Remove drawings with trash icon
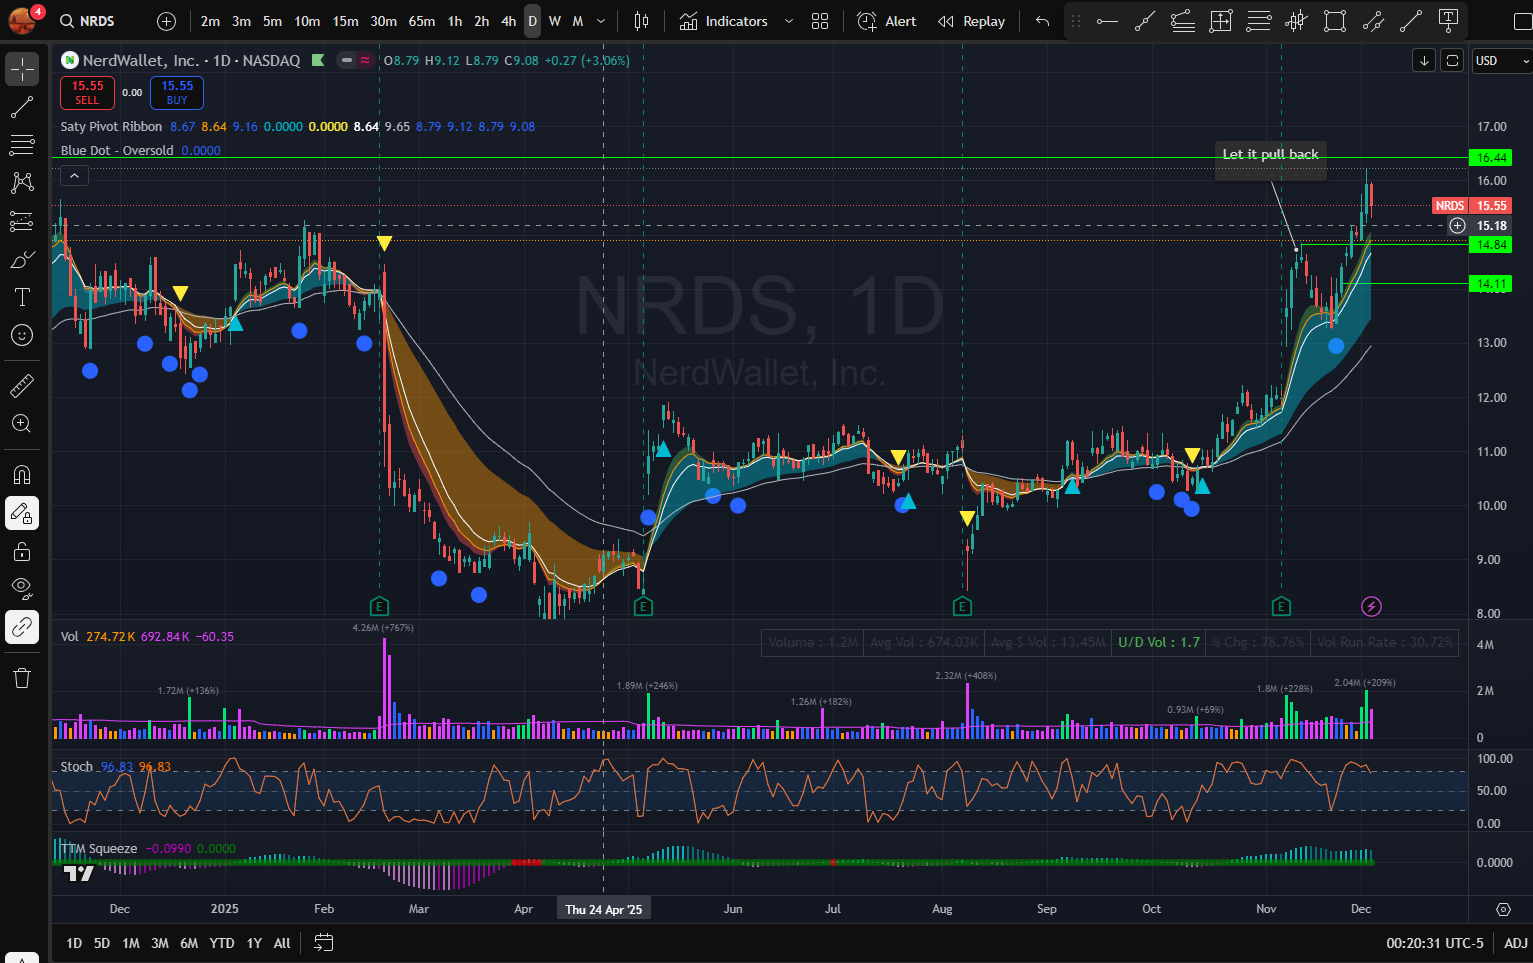This screenshot has width=1533, height=963. [x=22, y=678]
